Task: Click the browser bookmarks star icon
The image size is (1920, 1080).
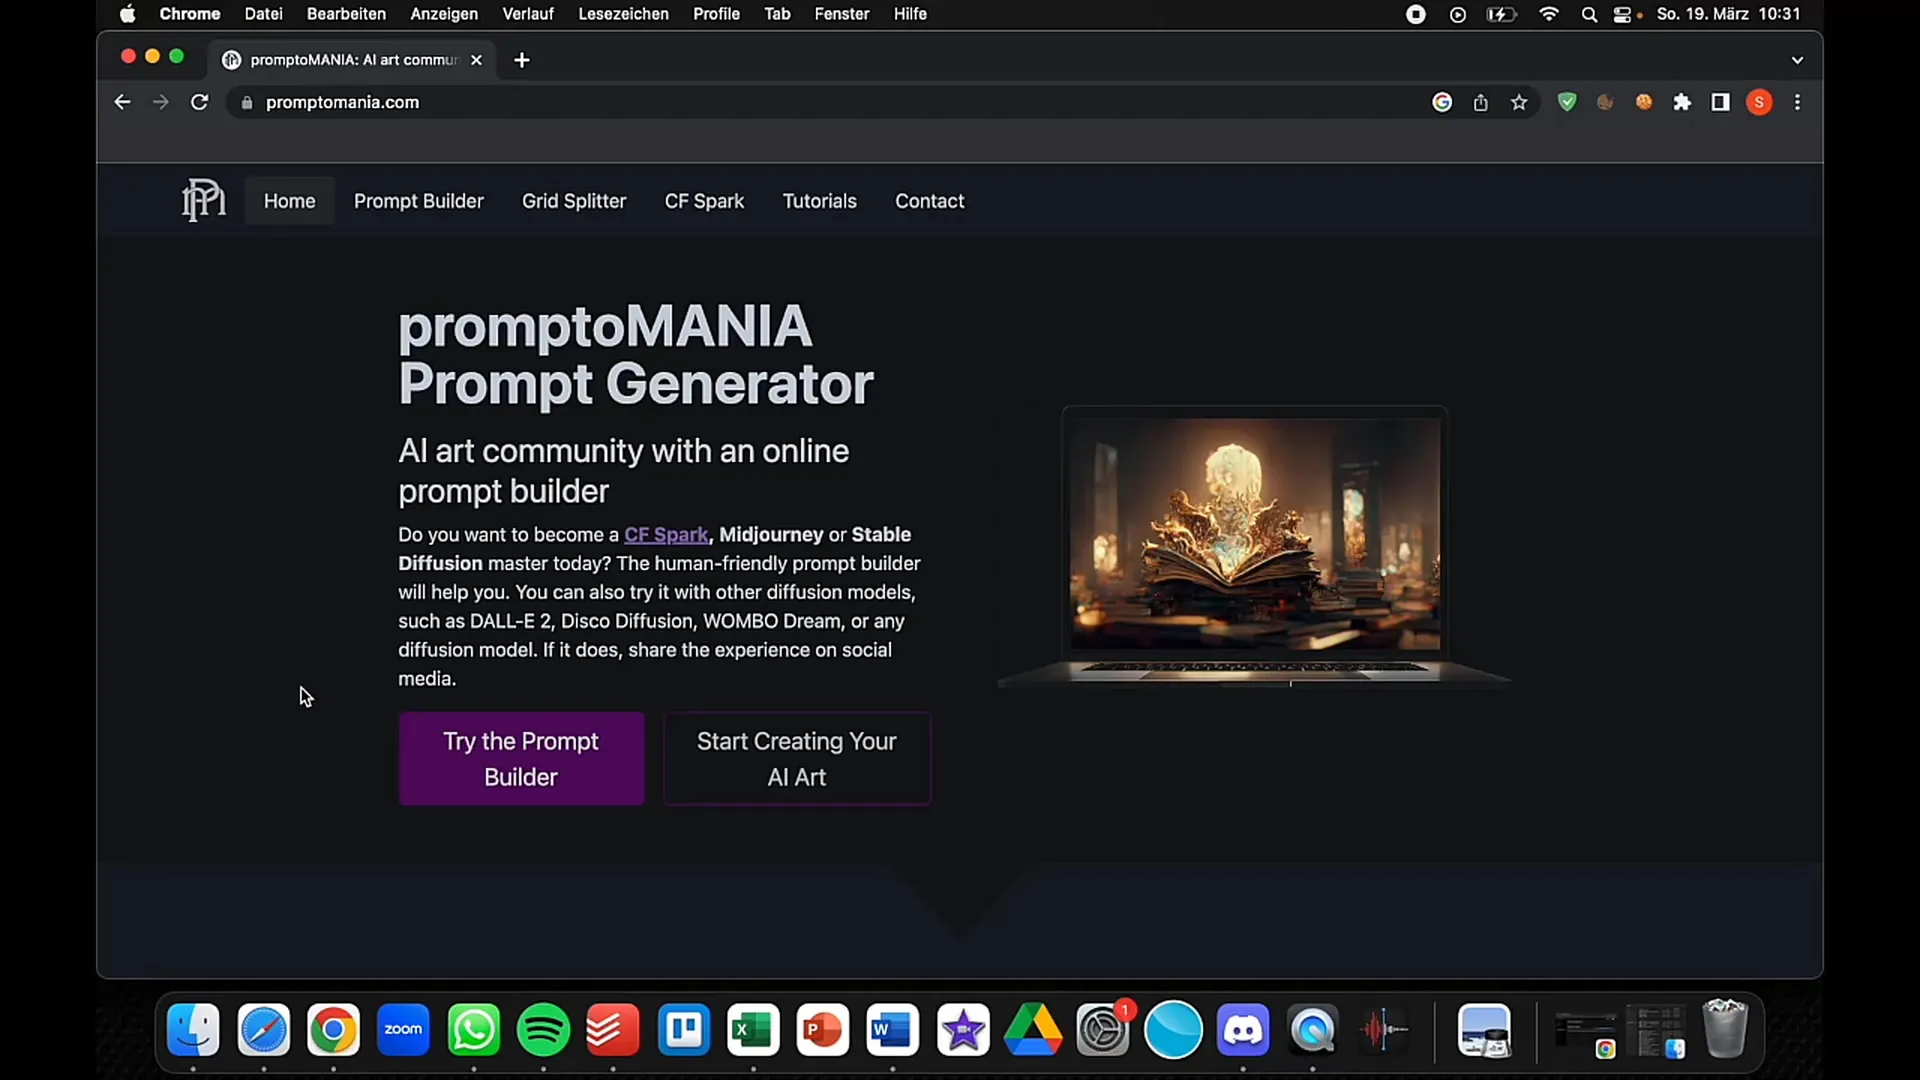Action: coord(1519,102)
